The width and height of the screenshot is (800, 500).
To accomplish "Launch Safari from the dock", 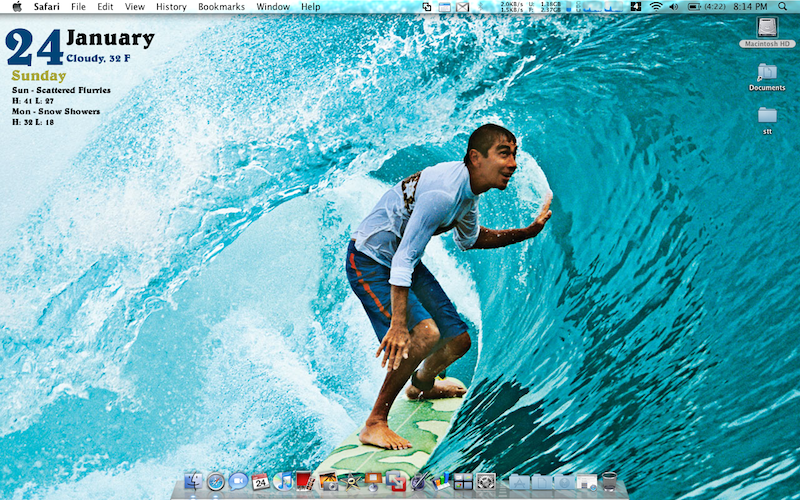I will pyautogui.click(x=216, y=481).
